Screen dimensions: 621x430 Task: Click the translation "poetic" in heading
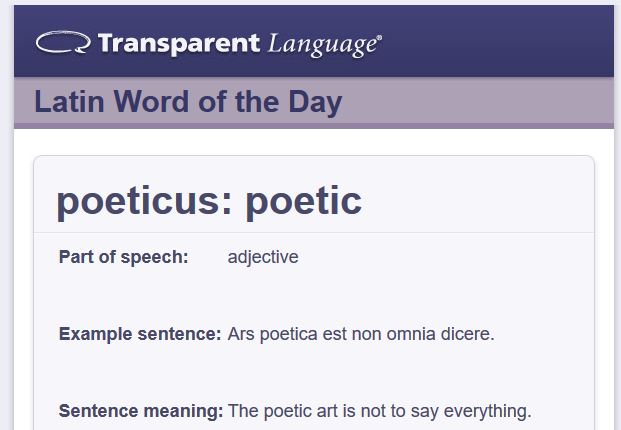304,200
